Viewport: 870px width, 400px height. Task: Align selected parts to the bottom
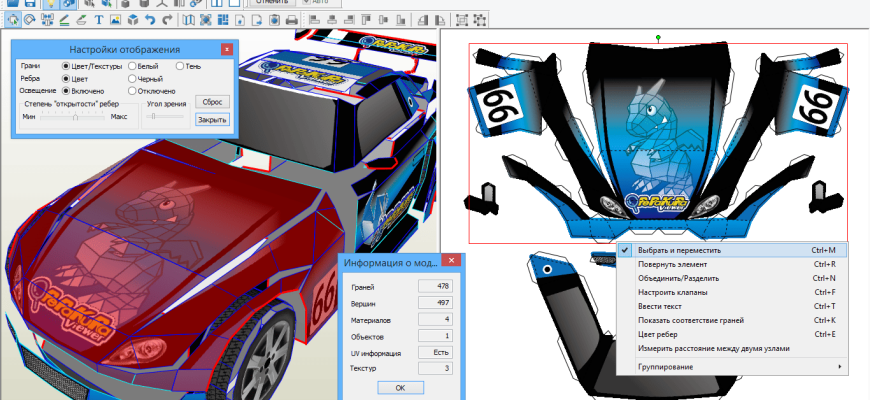(401, 20)
